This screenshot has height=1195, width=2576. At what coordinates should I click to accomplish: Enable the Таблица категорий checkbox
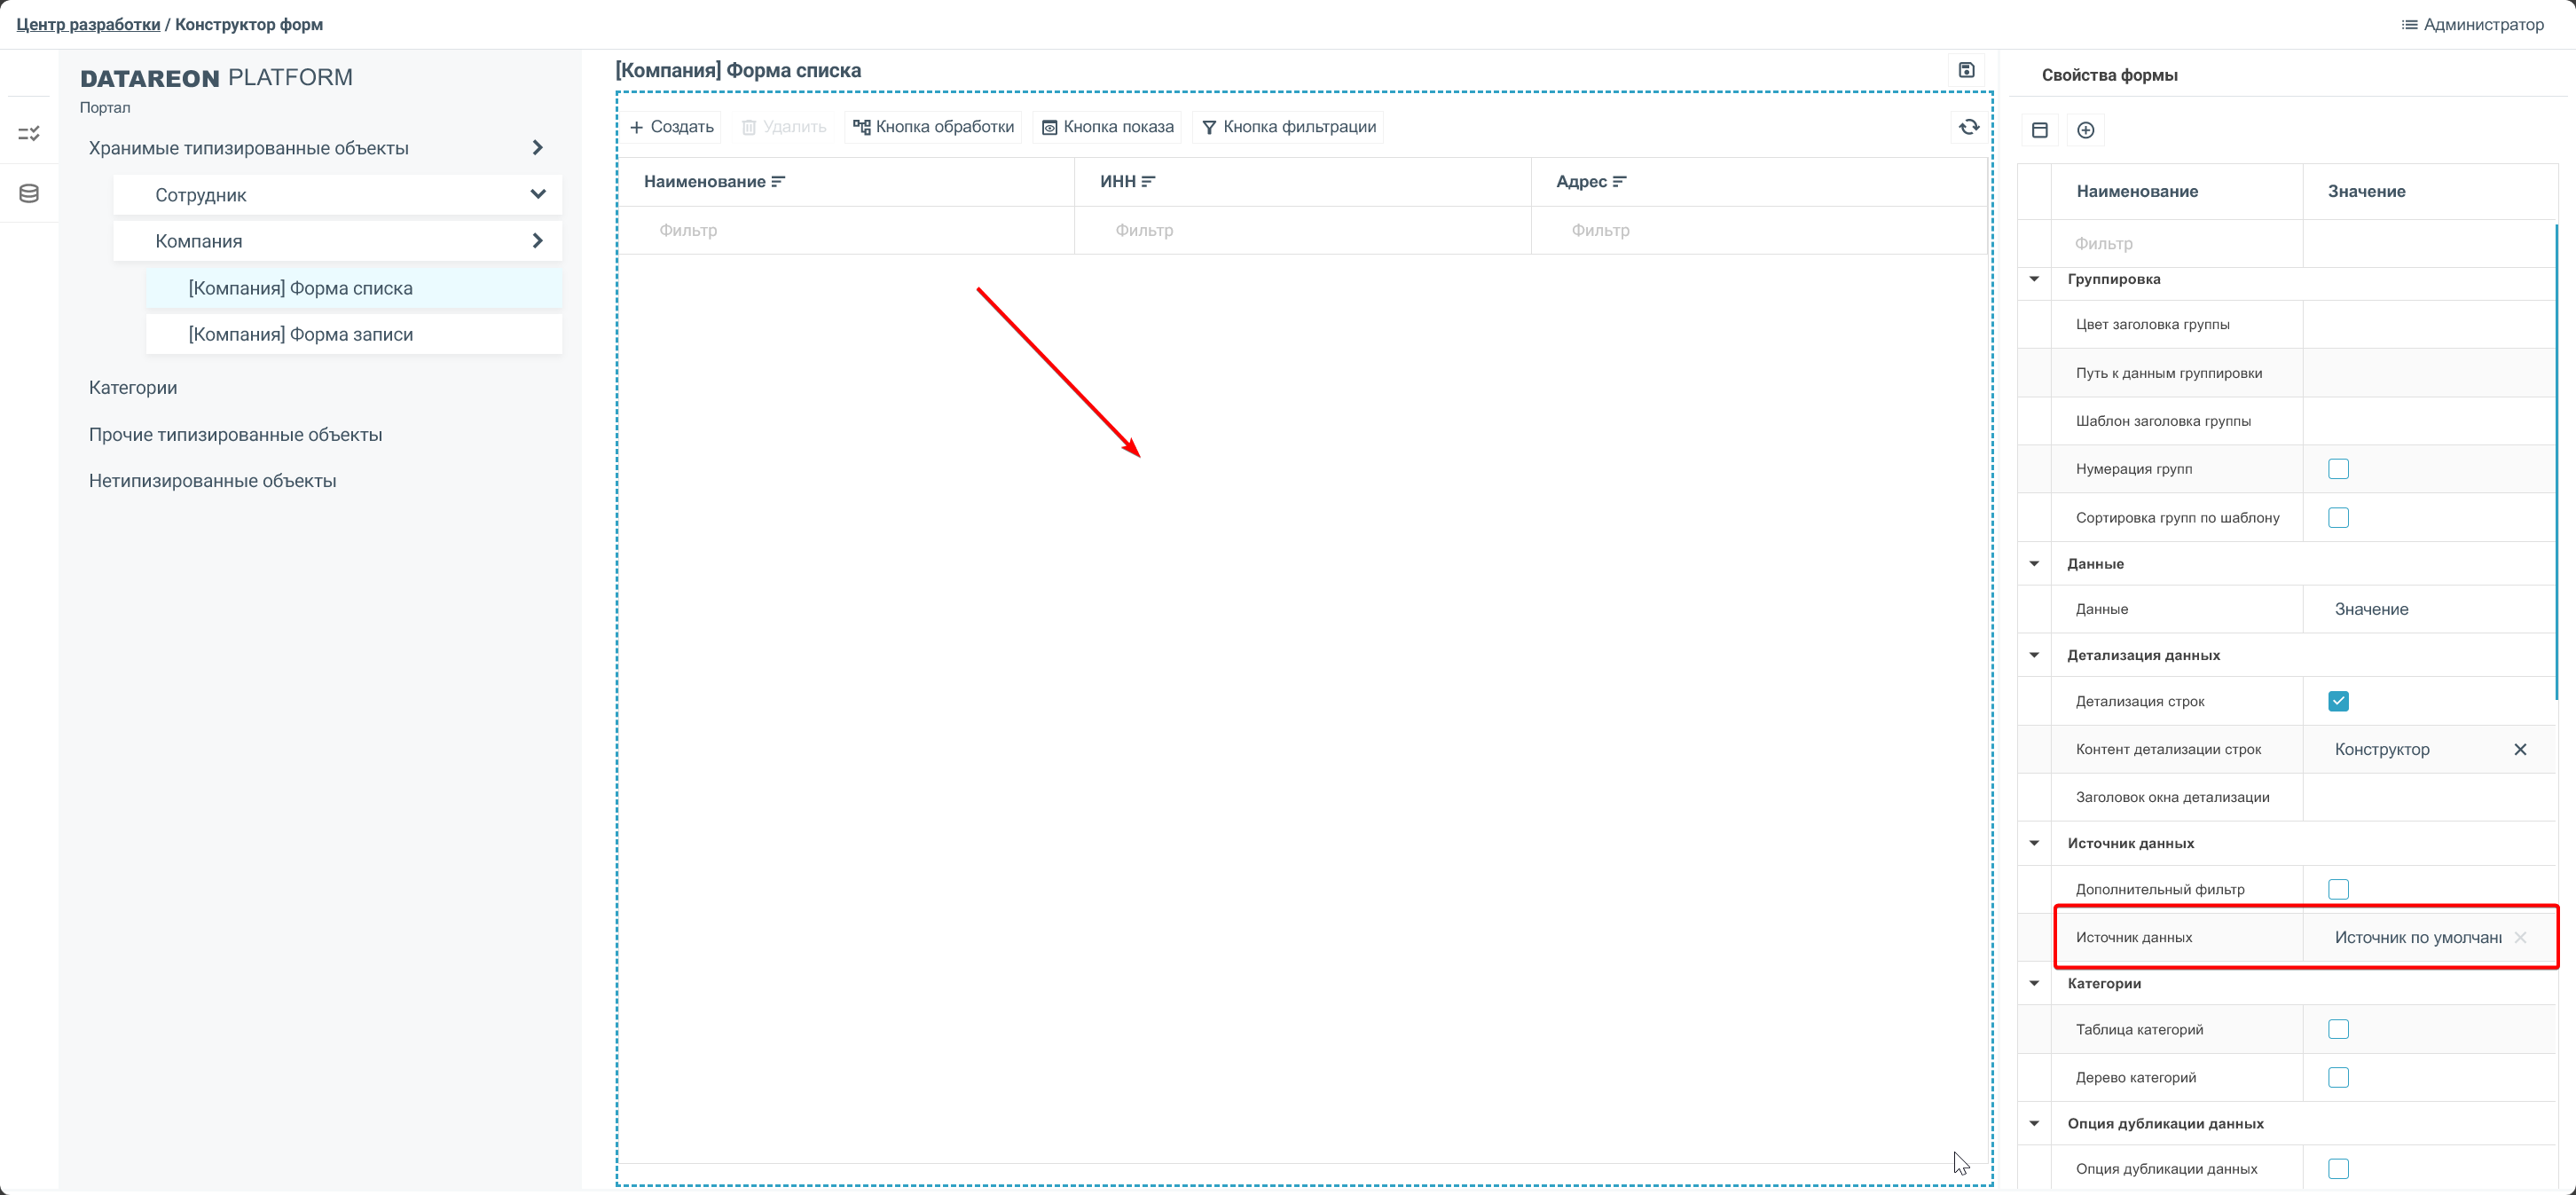(2337, 1029)
